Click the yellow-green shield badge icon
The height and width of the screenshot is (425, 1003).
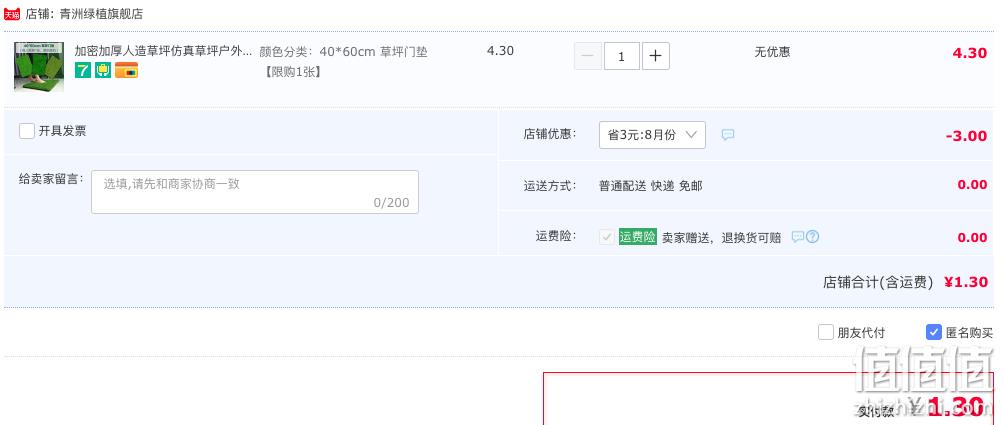pyautogui.click(x=103, y=70)
